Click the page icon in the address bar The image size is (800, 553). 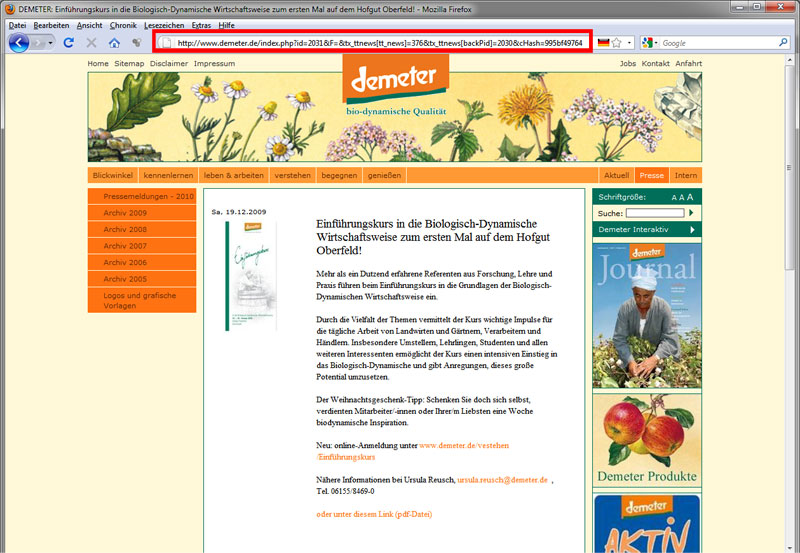coord(165,43)
